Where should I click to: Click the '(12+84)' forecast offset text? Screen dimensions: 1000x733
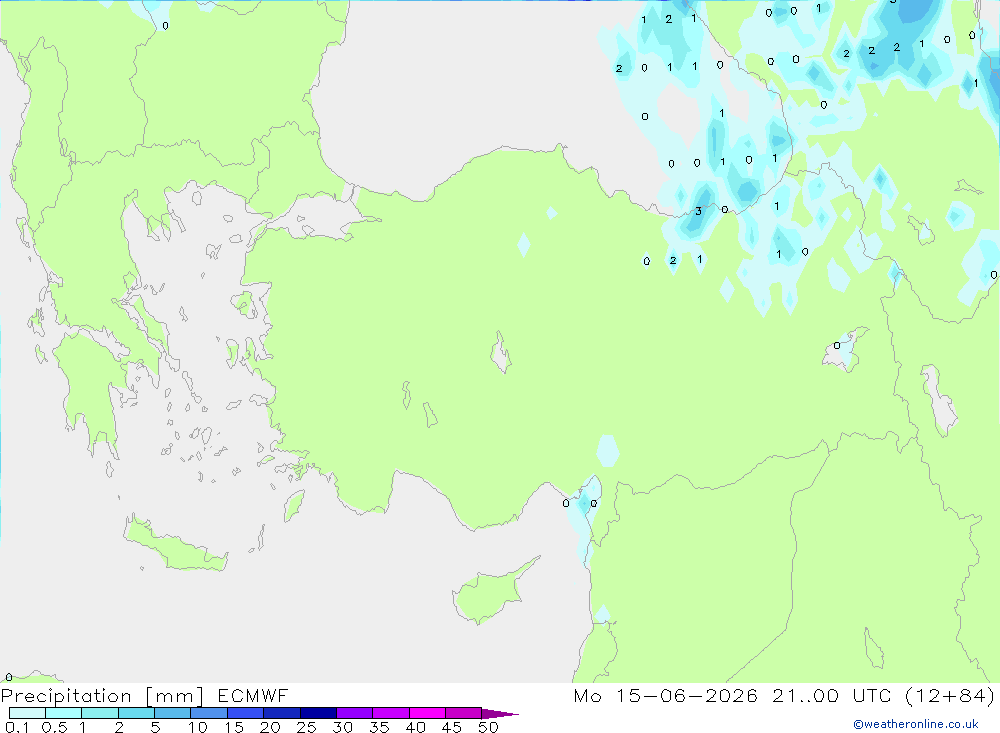tap(950, 695)
